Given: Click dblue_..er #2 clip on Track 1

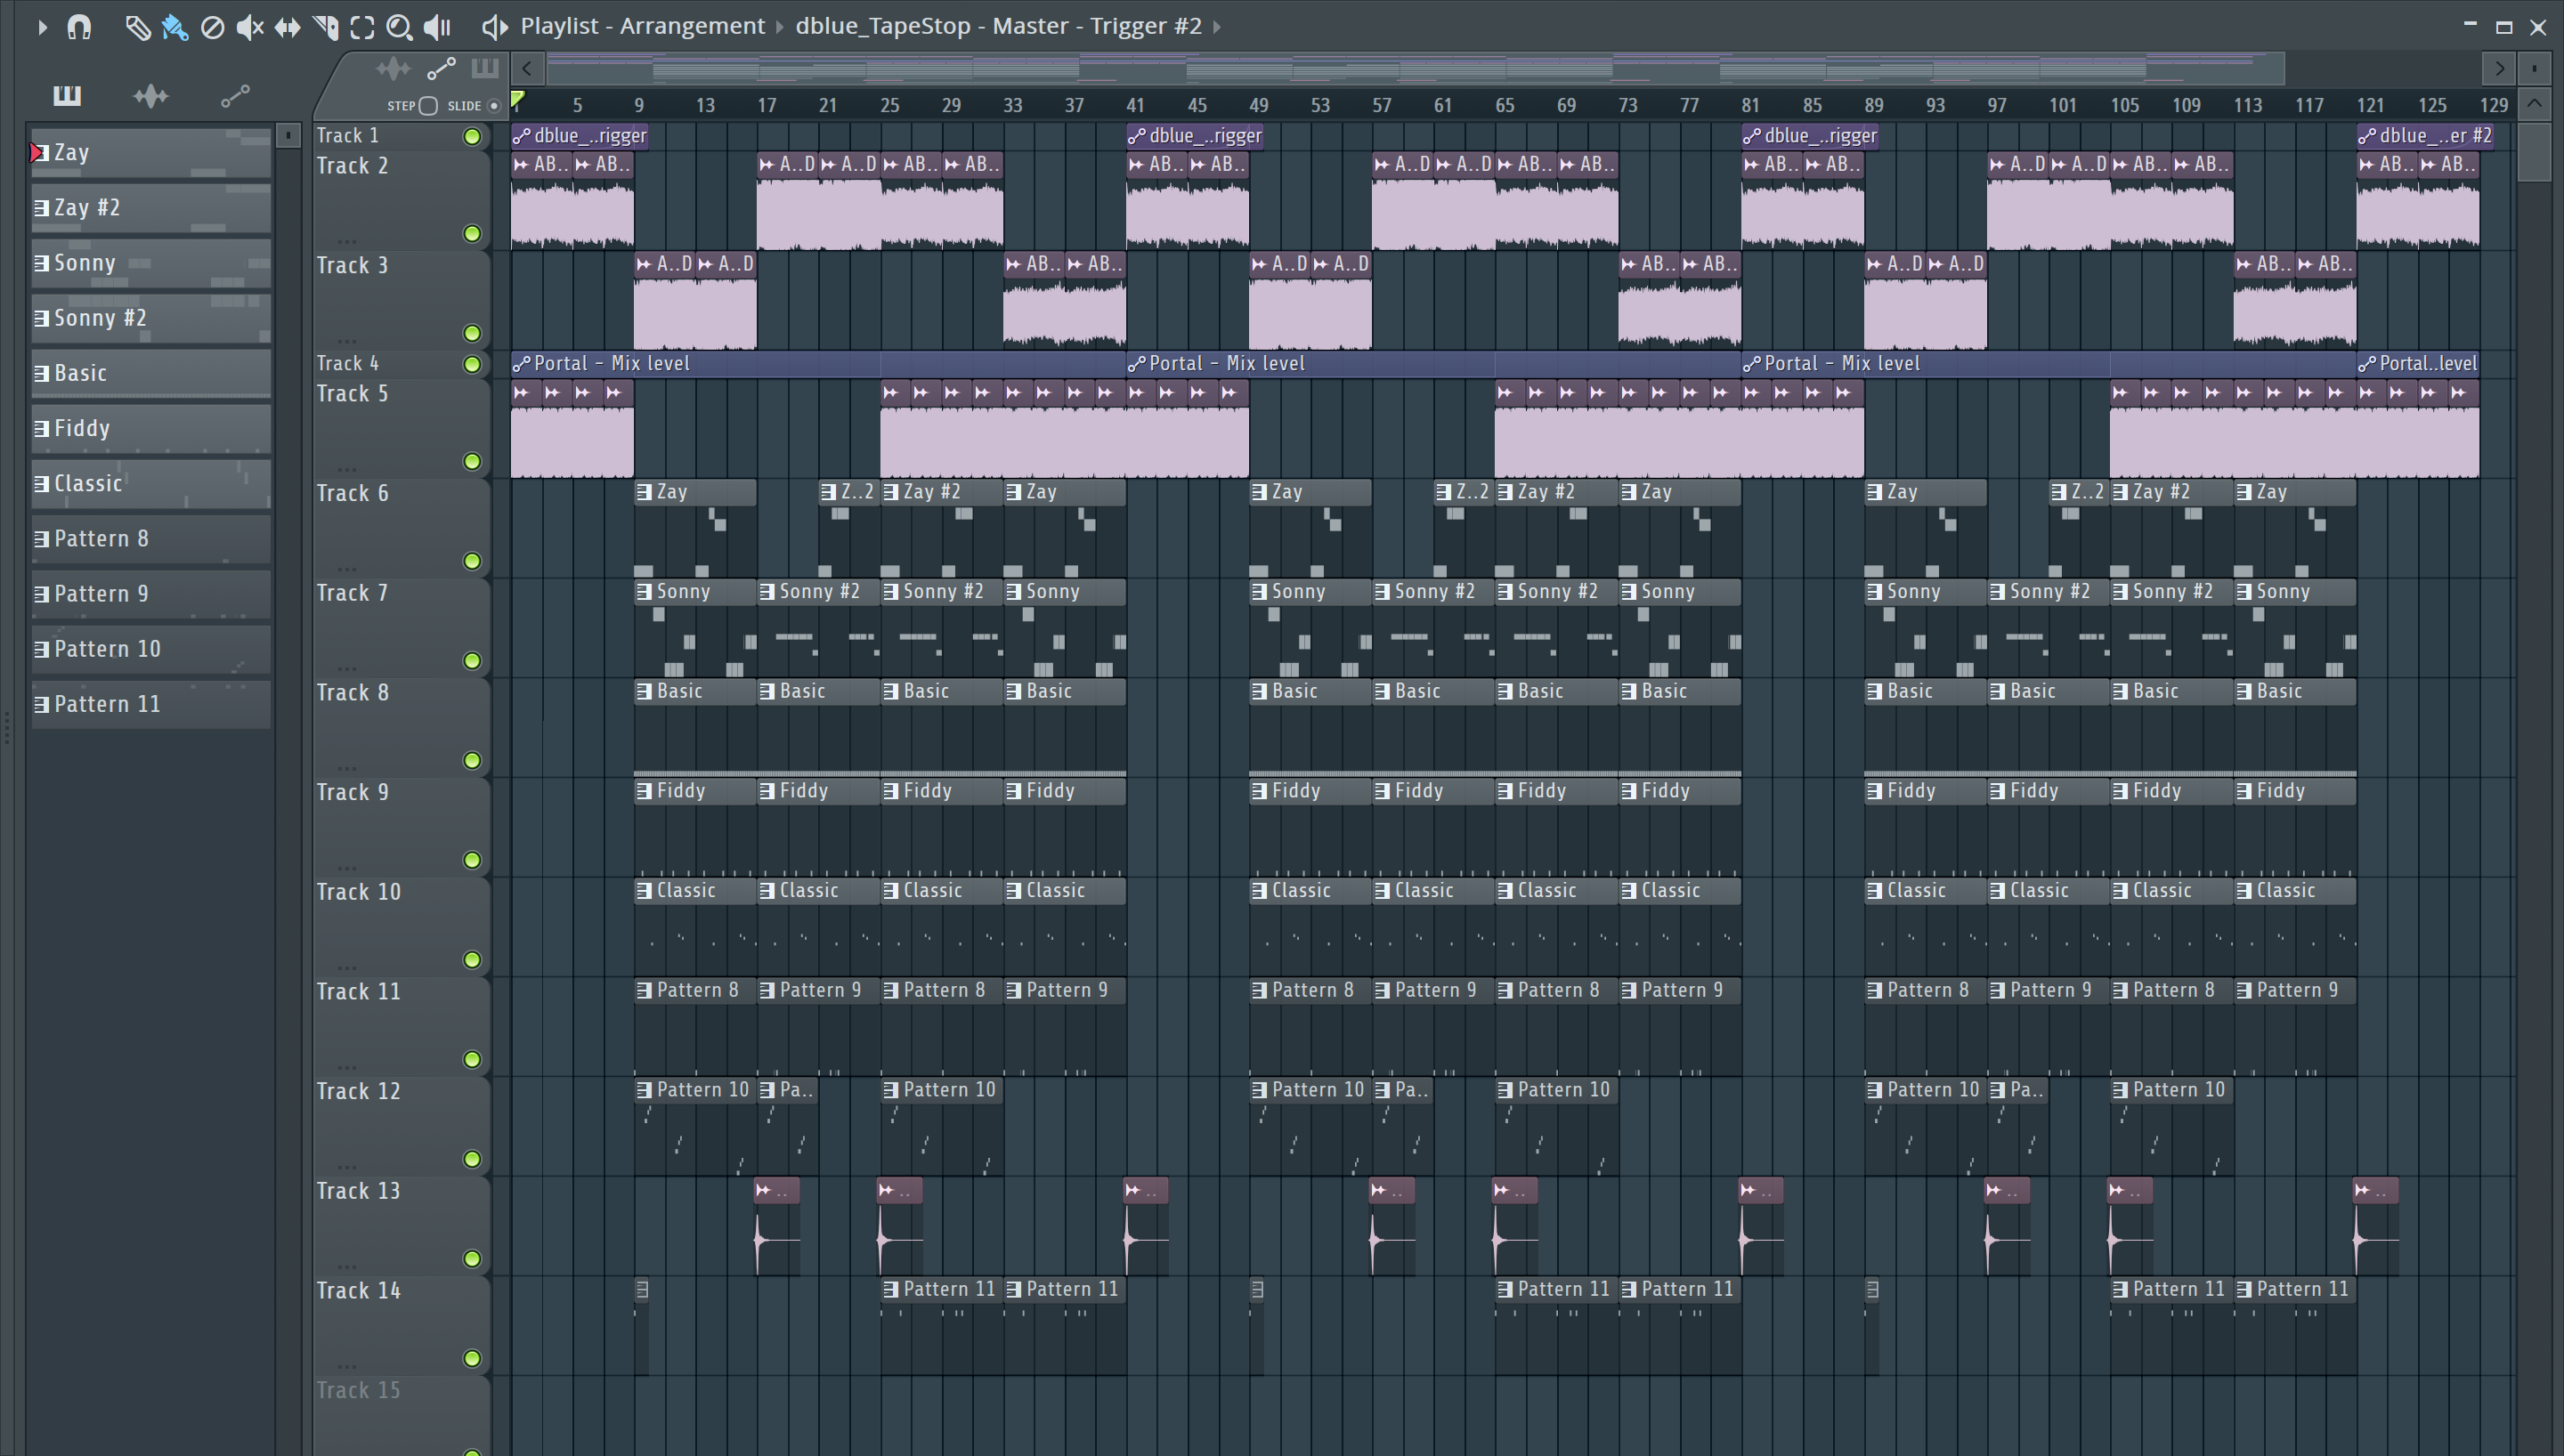Looking at the screenshot, I should (x=2425, y=136).
